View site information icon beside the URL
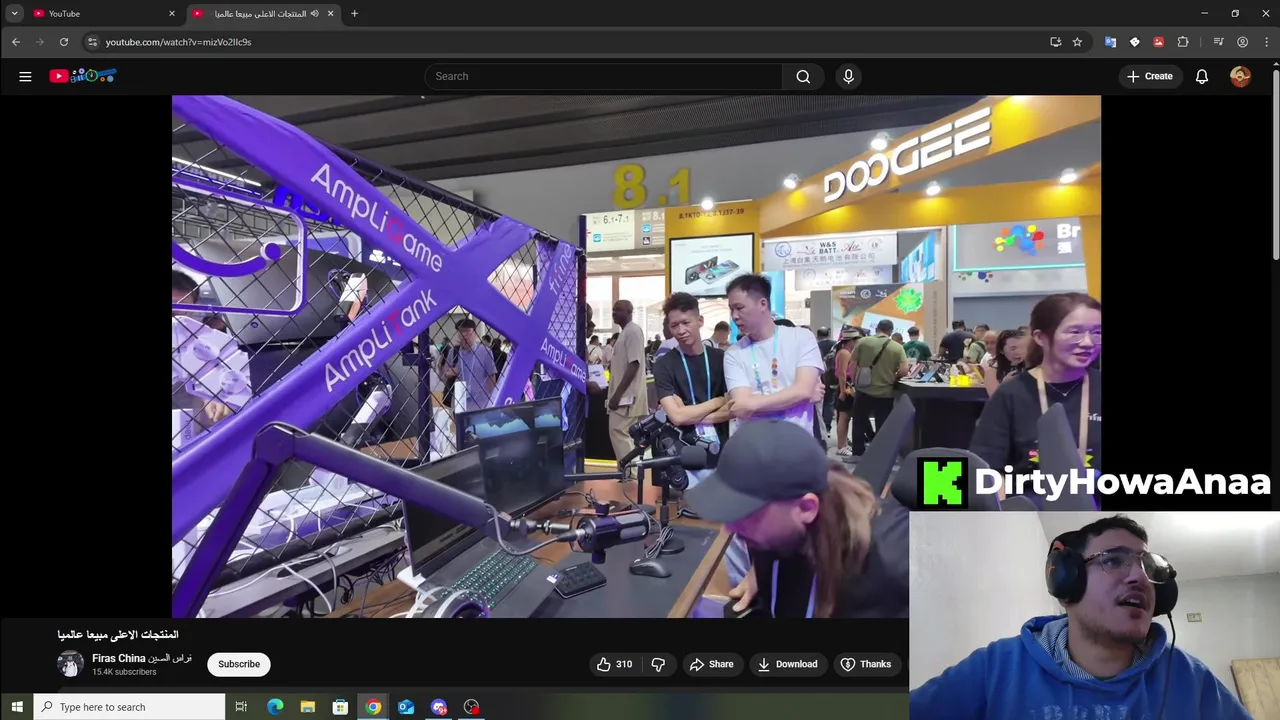The width and height of the screenshot is (1280, 720). [x=92, y=42]
